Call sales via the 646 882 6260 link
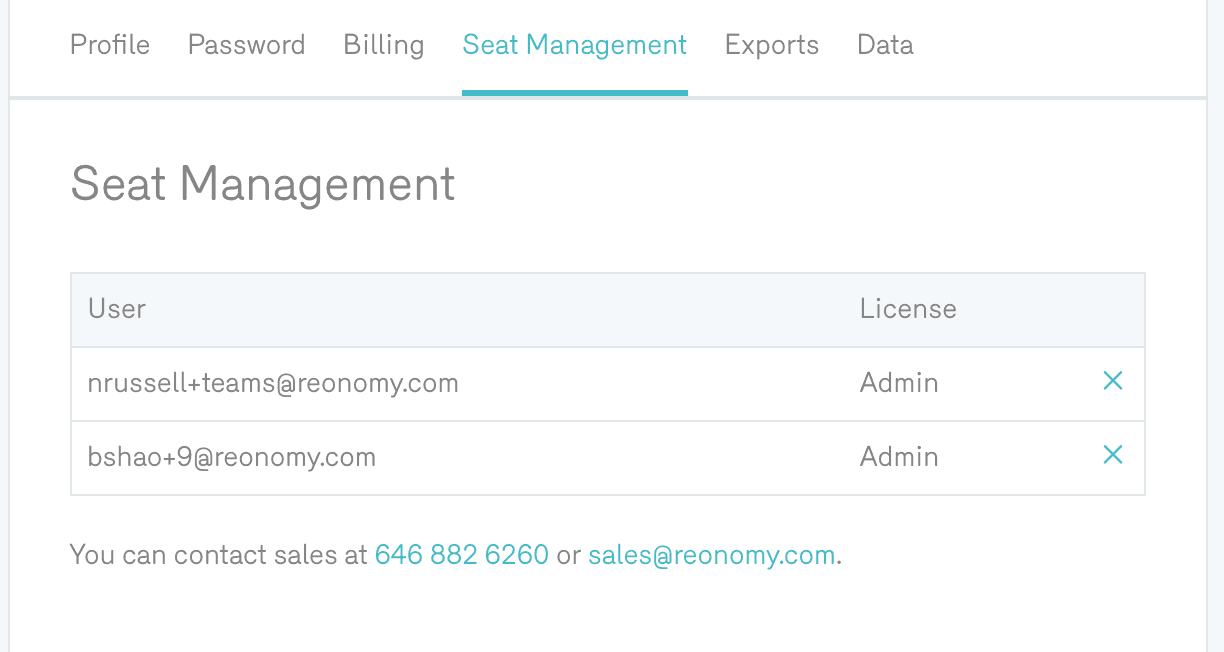 click(461, 555)
